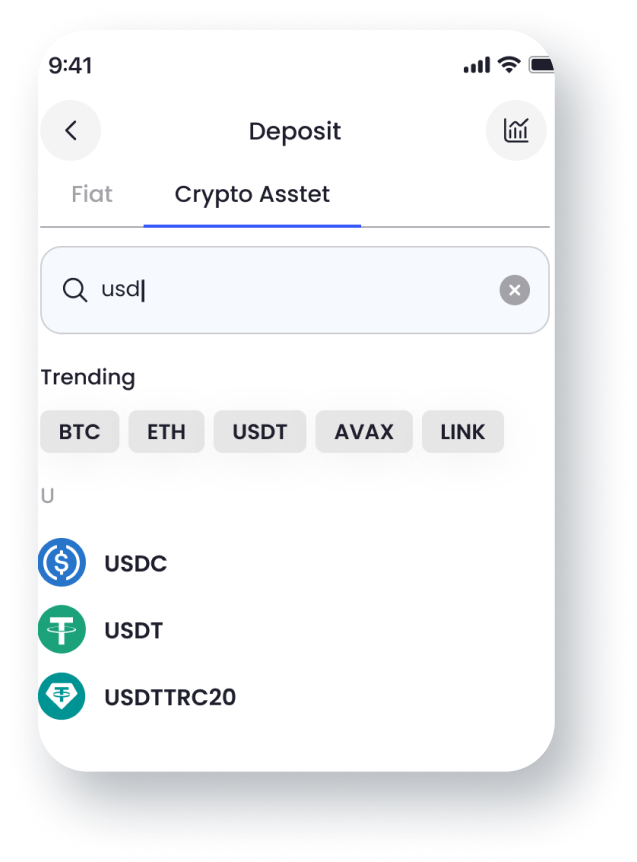
Task: Choose the BTC trending chip
Action: [80, 432]
